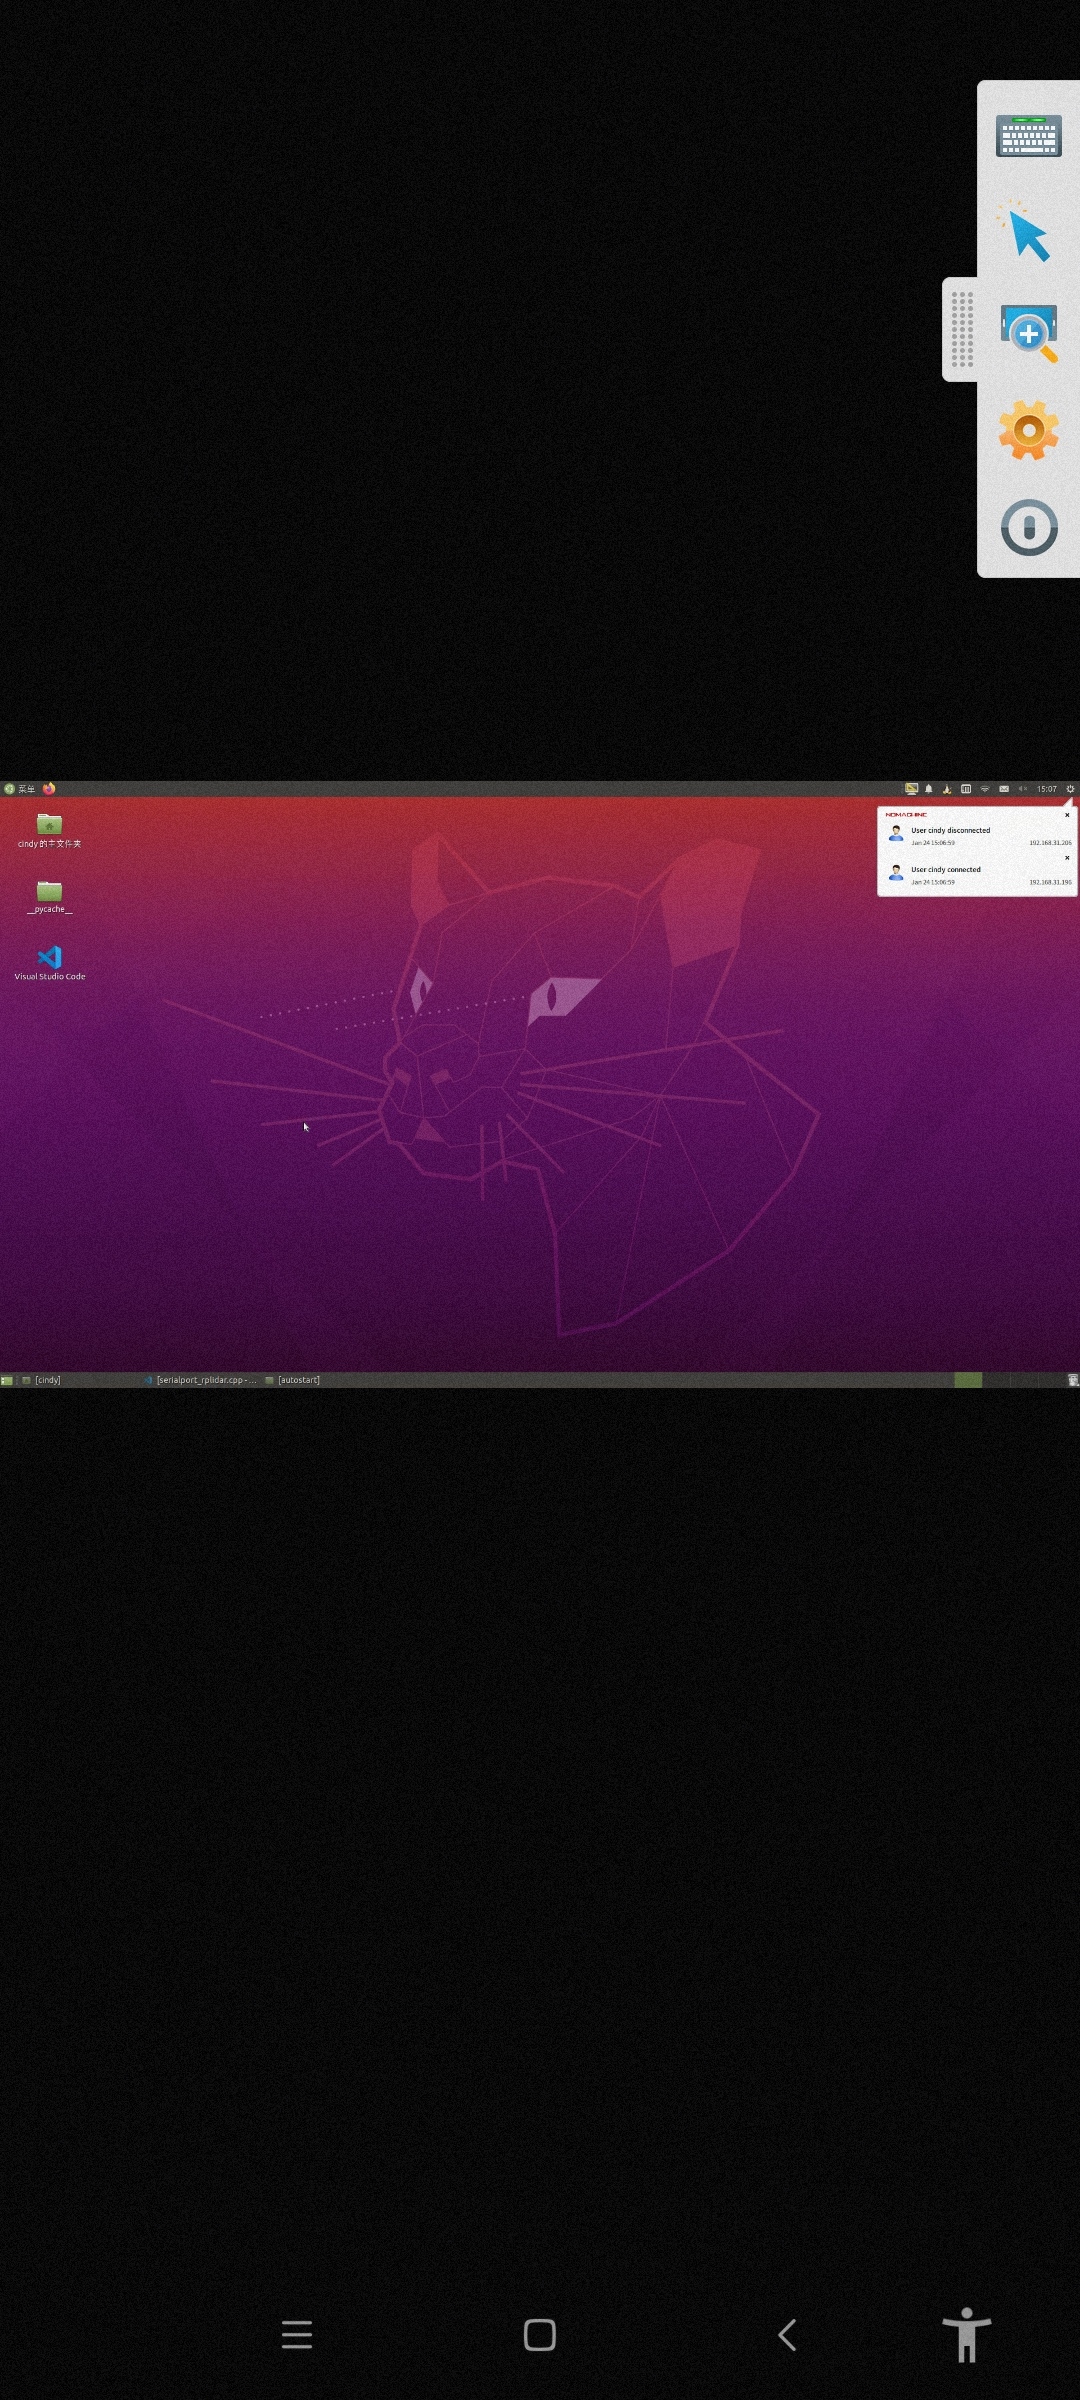Open the Wi-Fi network indicator
Image resolution: width=1080 pixels, height=2400 pixels.
coord(985,789)
